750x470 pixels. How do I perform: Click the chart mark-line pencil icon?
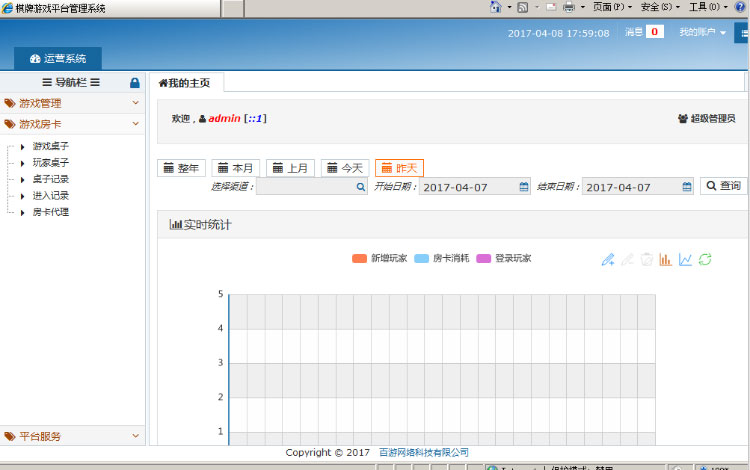(x=607, y=259)
